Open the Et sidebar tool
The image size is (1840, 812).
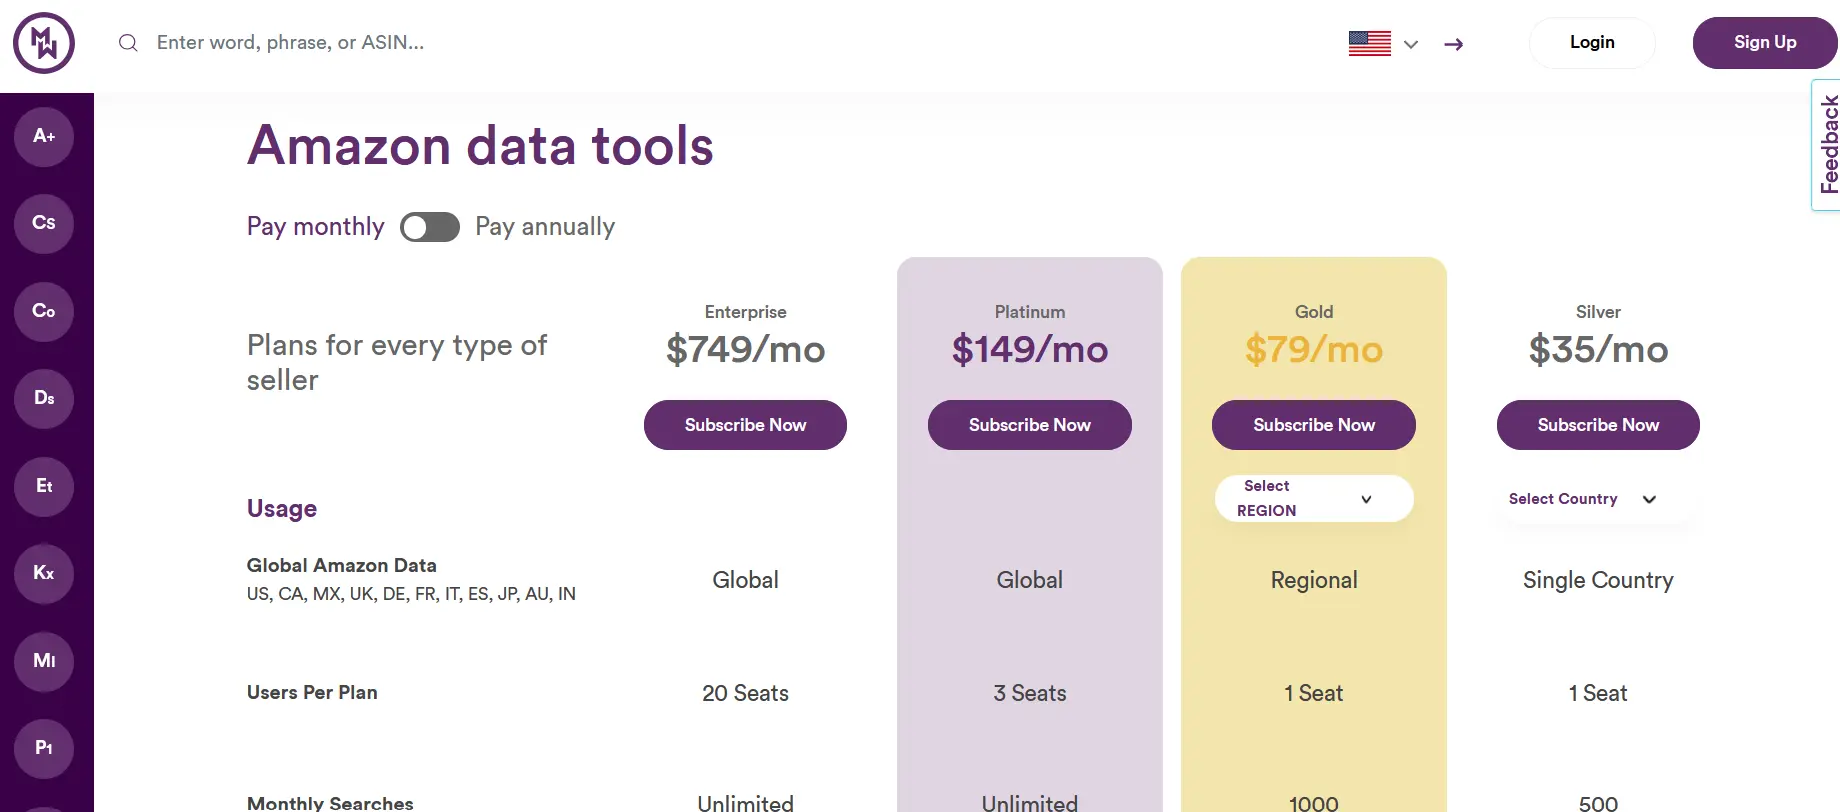[44, 486]
